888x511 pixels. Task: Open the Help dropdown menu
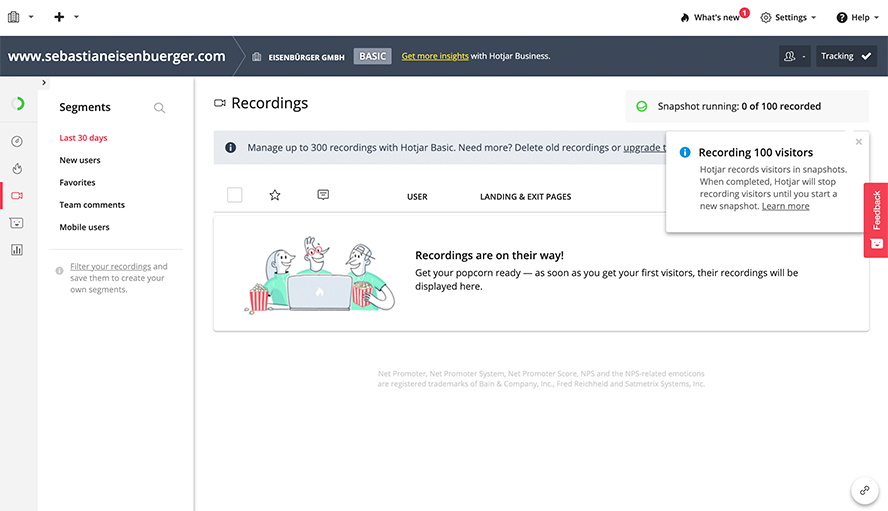point(857,18)
